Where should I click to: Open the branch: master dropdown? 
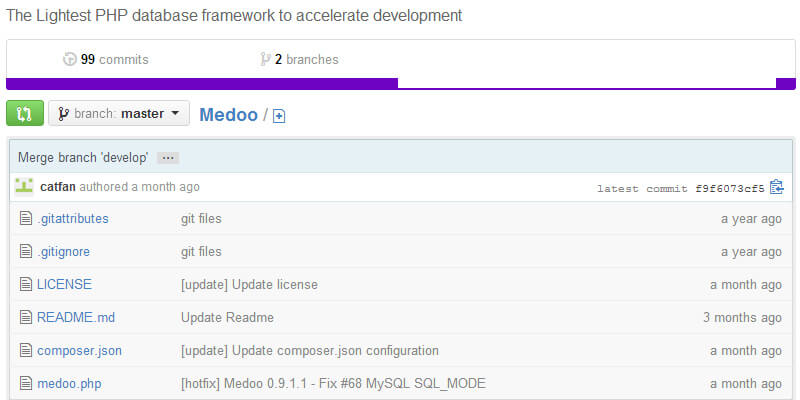coord(119,113)
